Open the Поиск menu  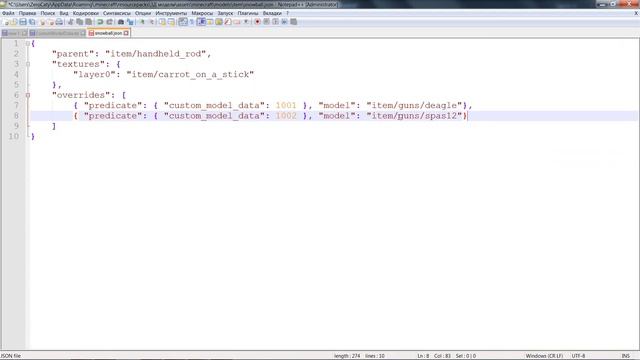[x=48, y=13]
